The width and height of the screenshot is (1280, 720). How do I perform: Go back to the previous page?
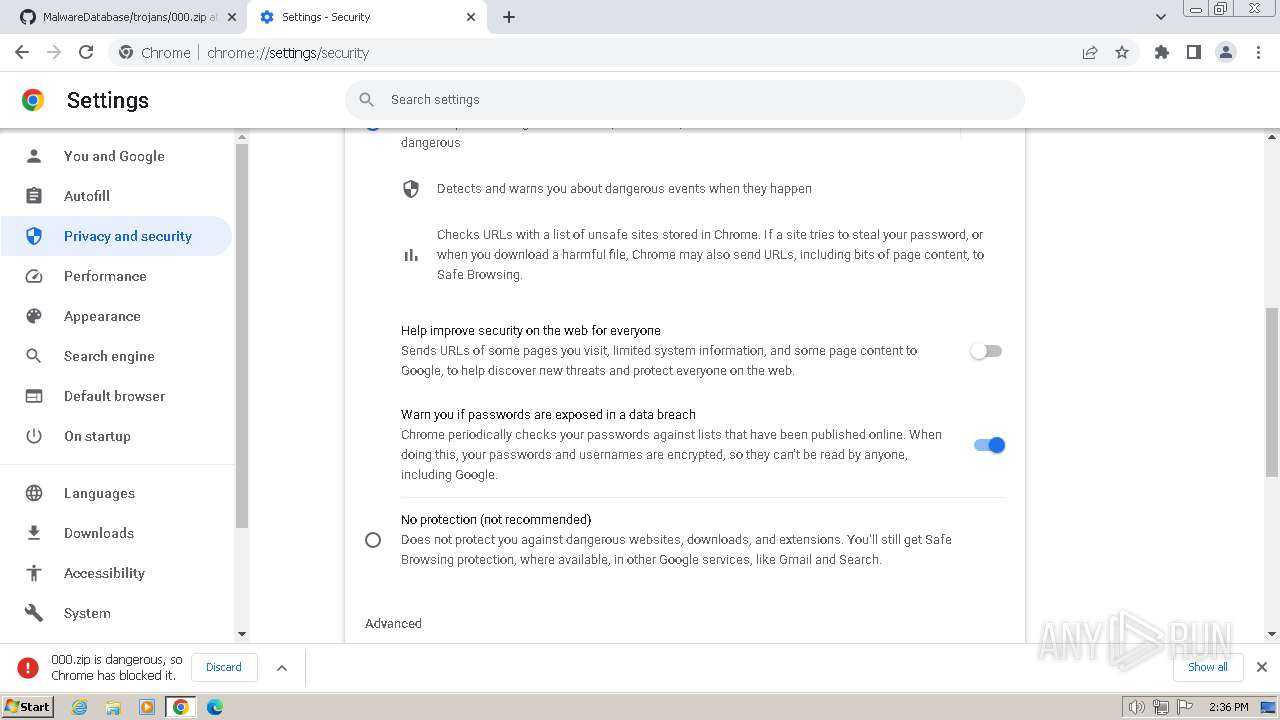click(22, 52)
